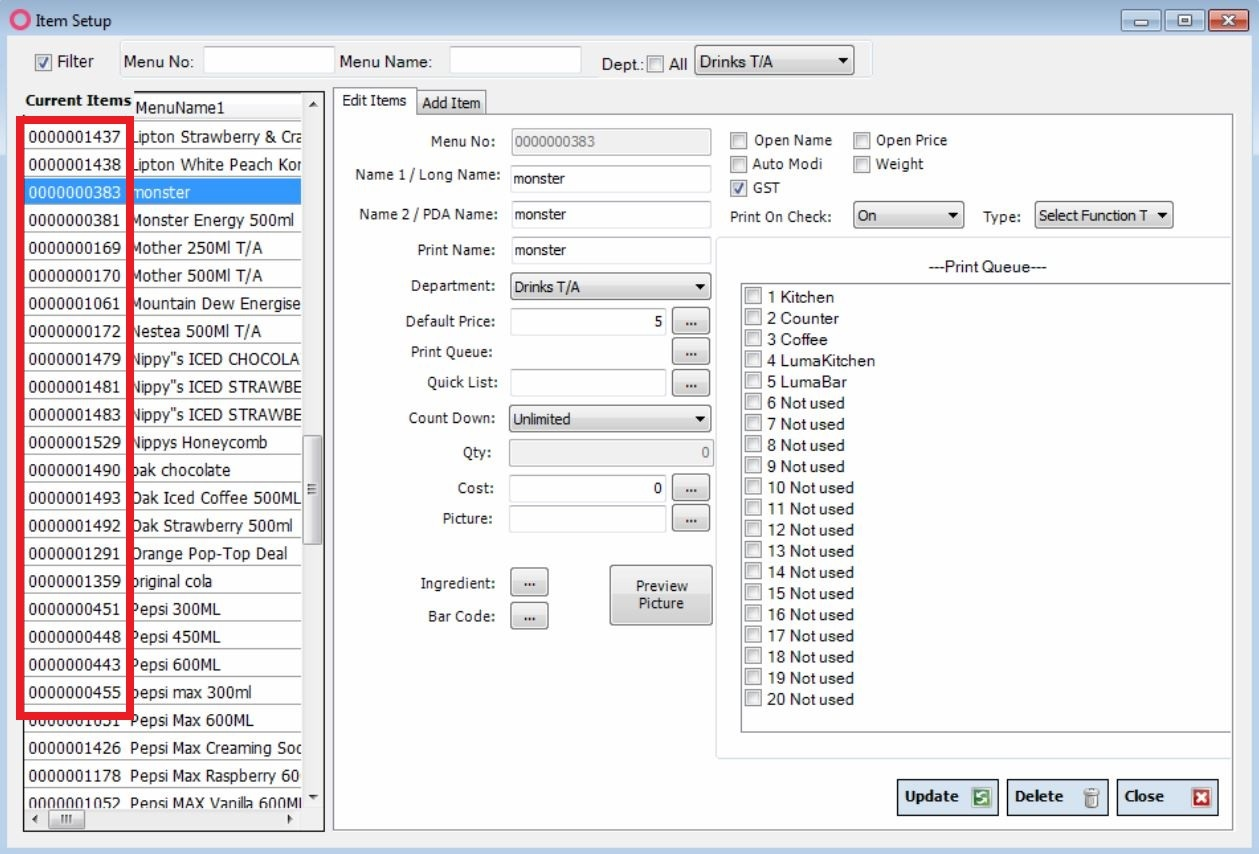Click the Menu Name filter field
1259x854 pixels.
coord(515,61)
